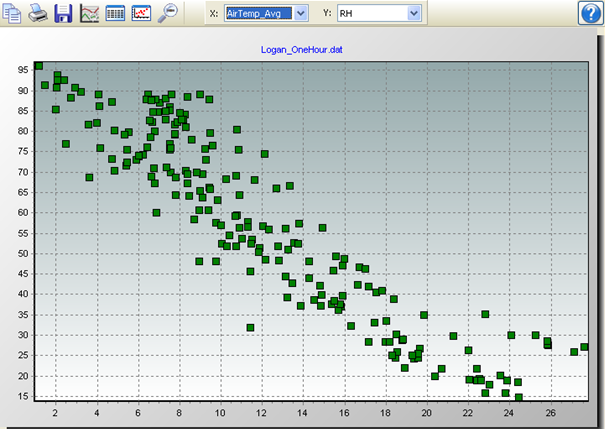Click the 50 label on Y axis
The image size is (605, 429).
tap(23, 253)
